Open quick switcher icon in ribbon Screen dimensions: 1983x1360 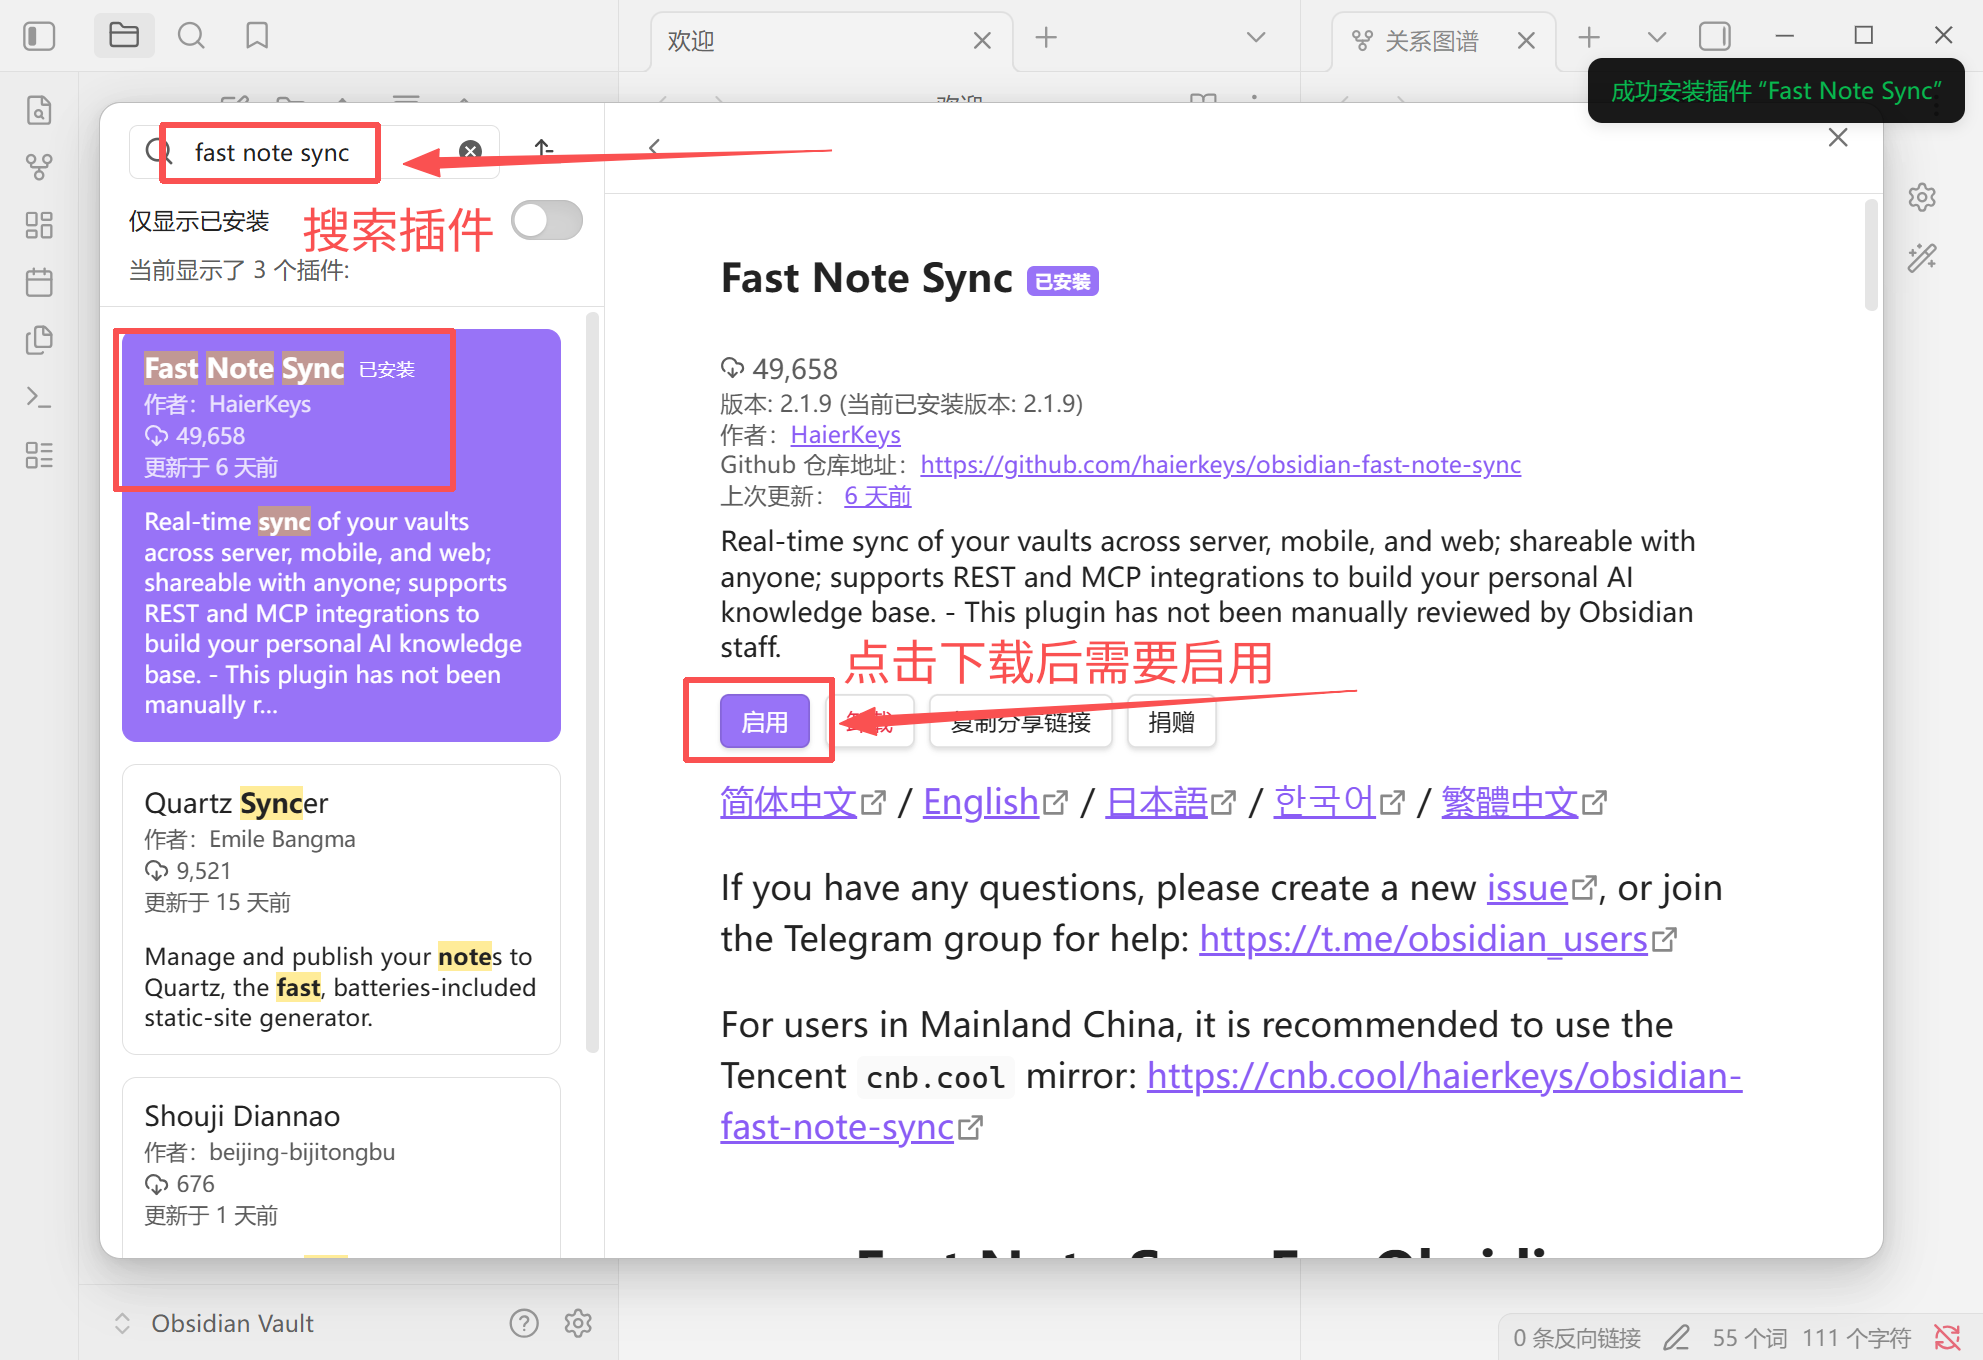point(39,110)
